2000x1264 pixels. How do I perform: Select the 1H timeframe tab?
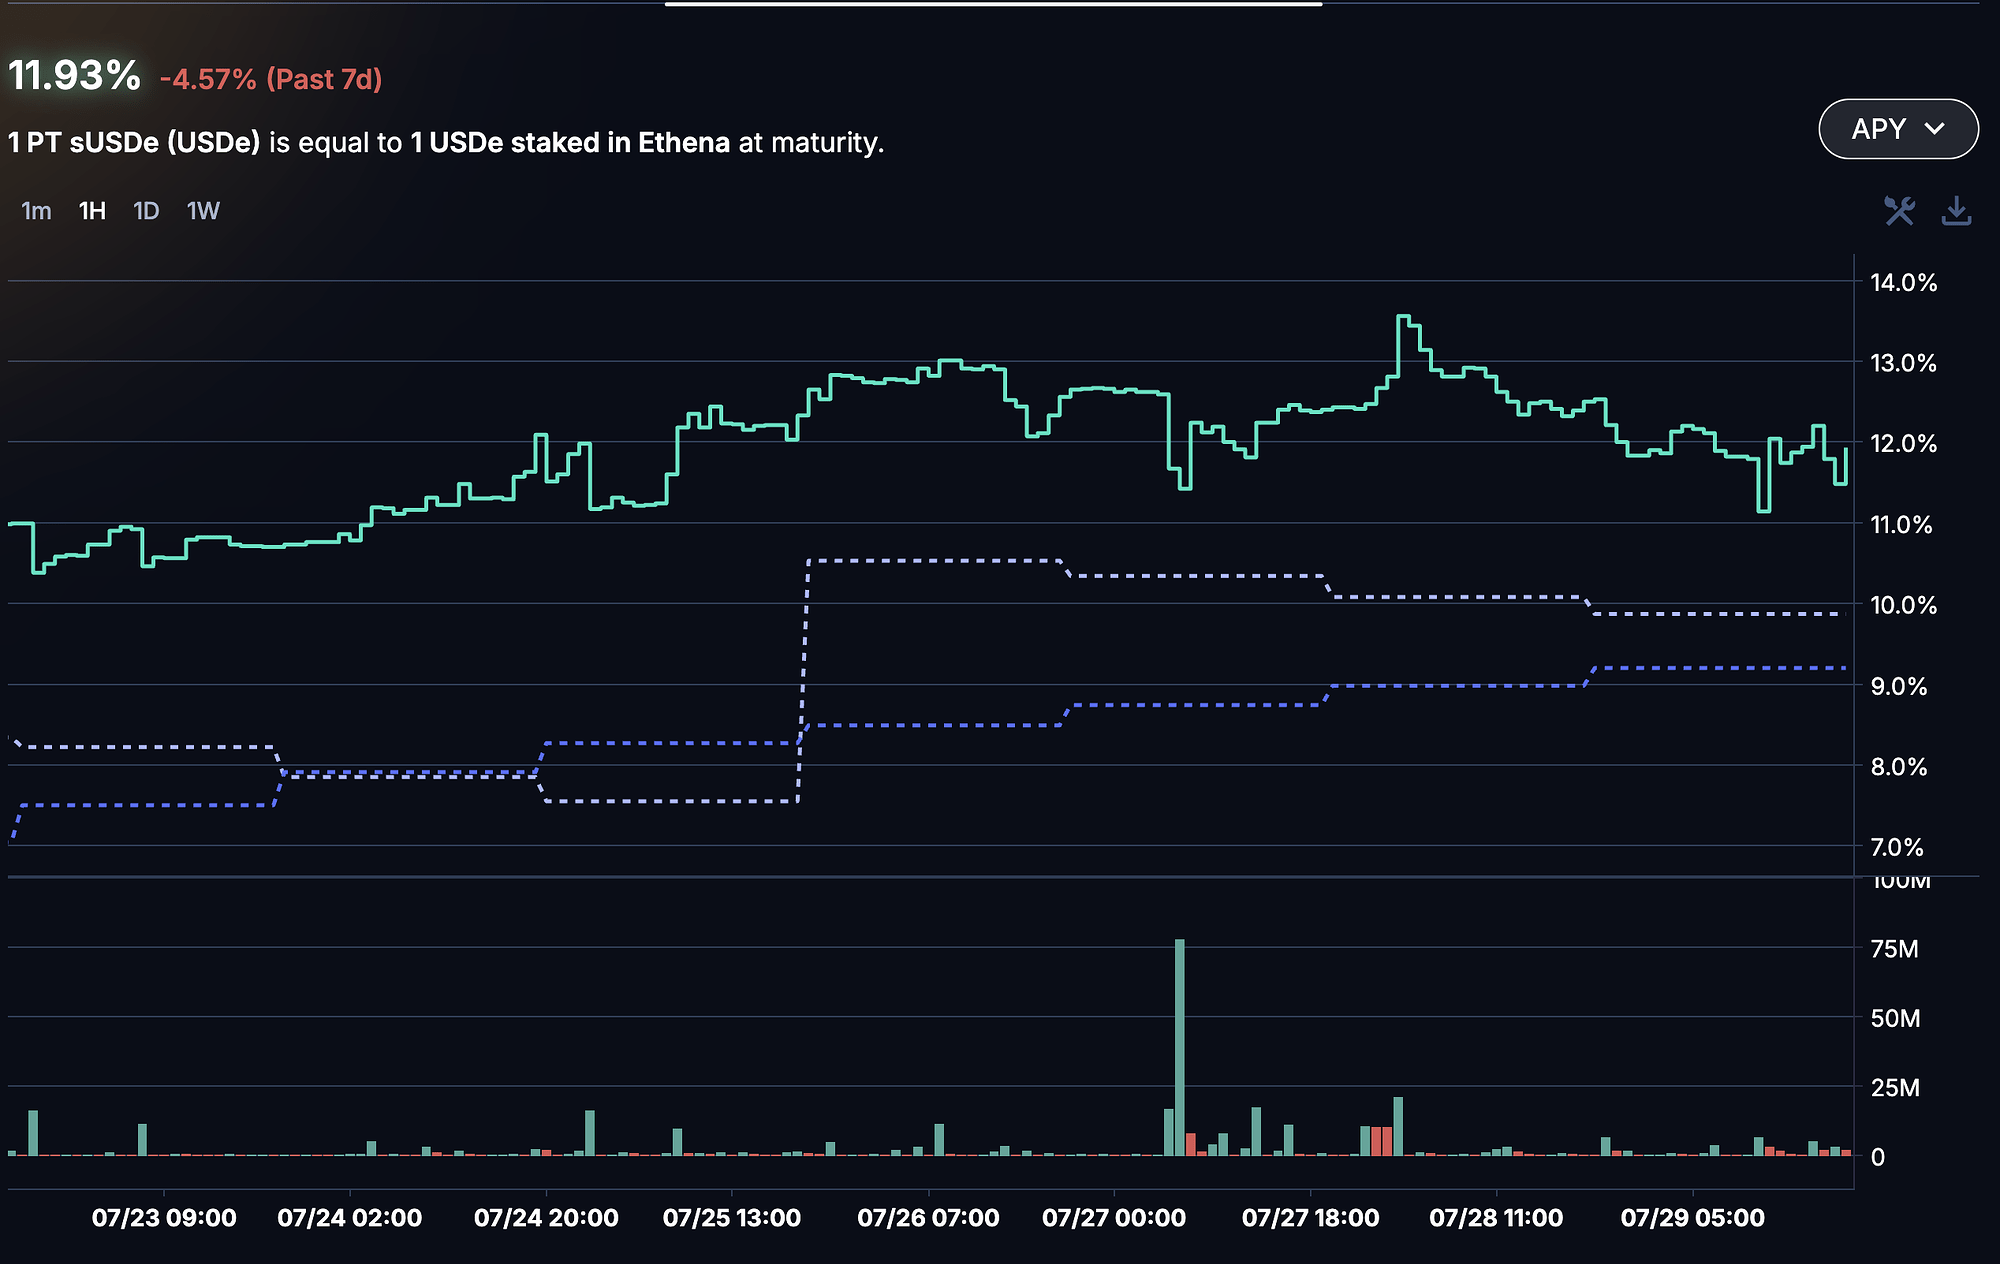92,211
